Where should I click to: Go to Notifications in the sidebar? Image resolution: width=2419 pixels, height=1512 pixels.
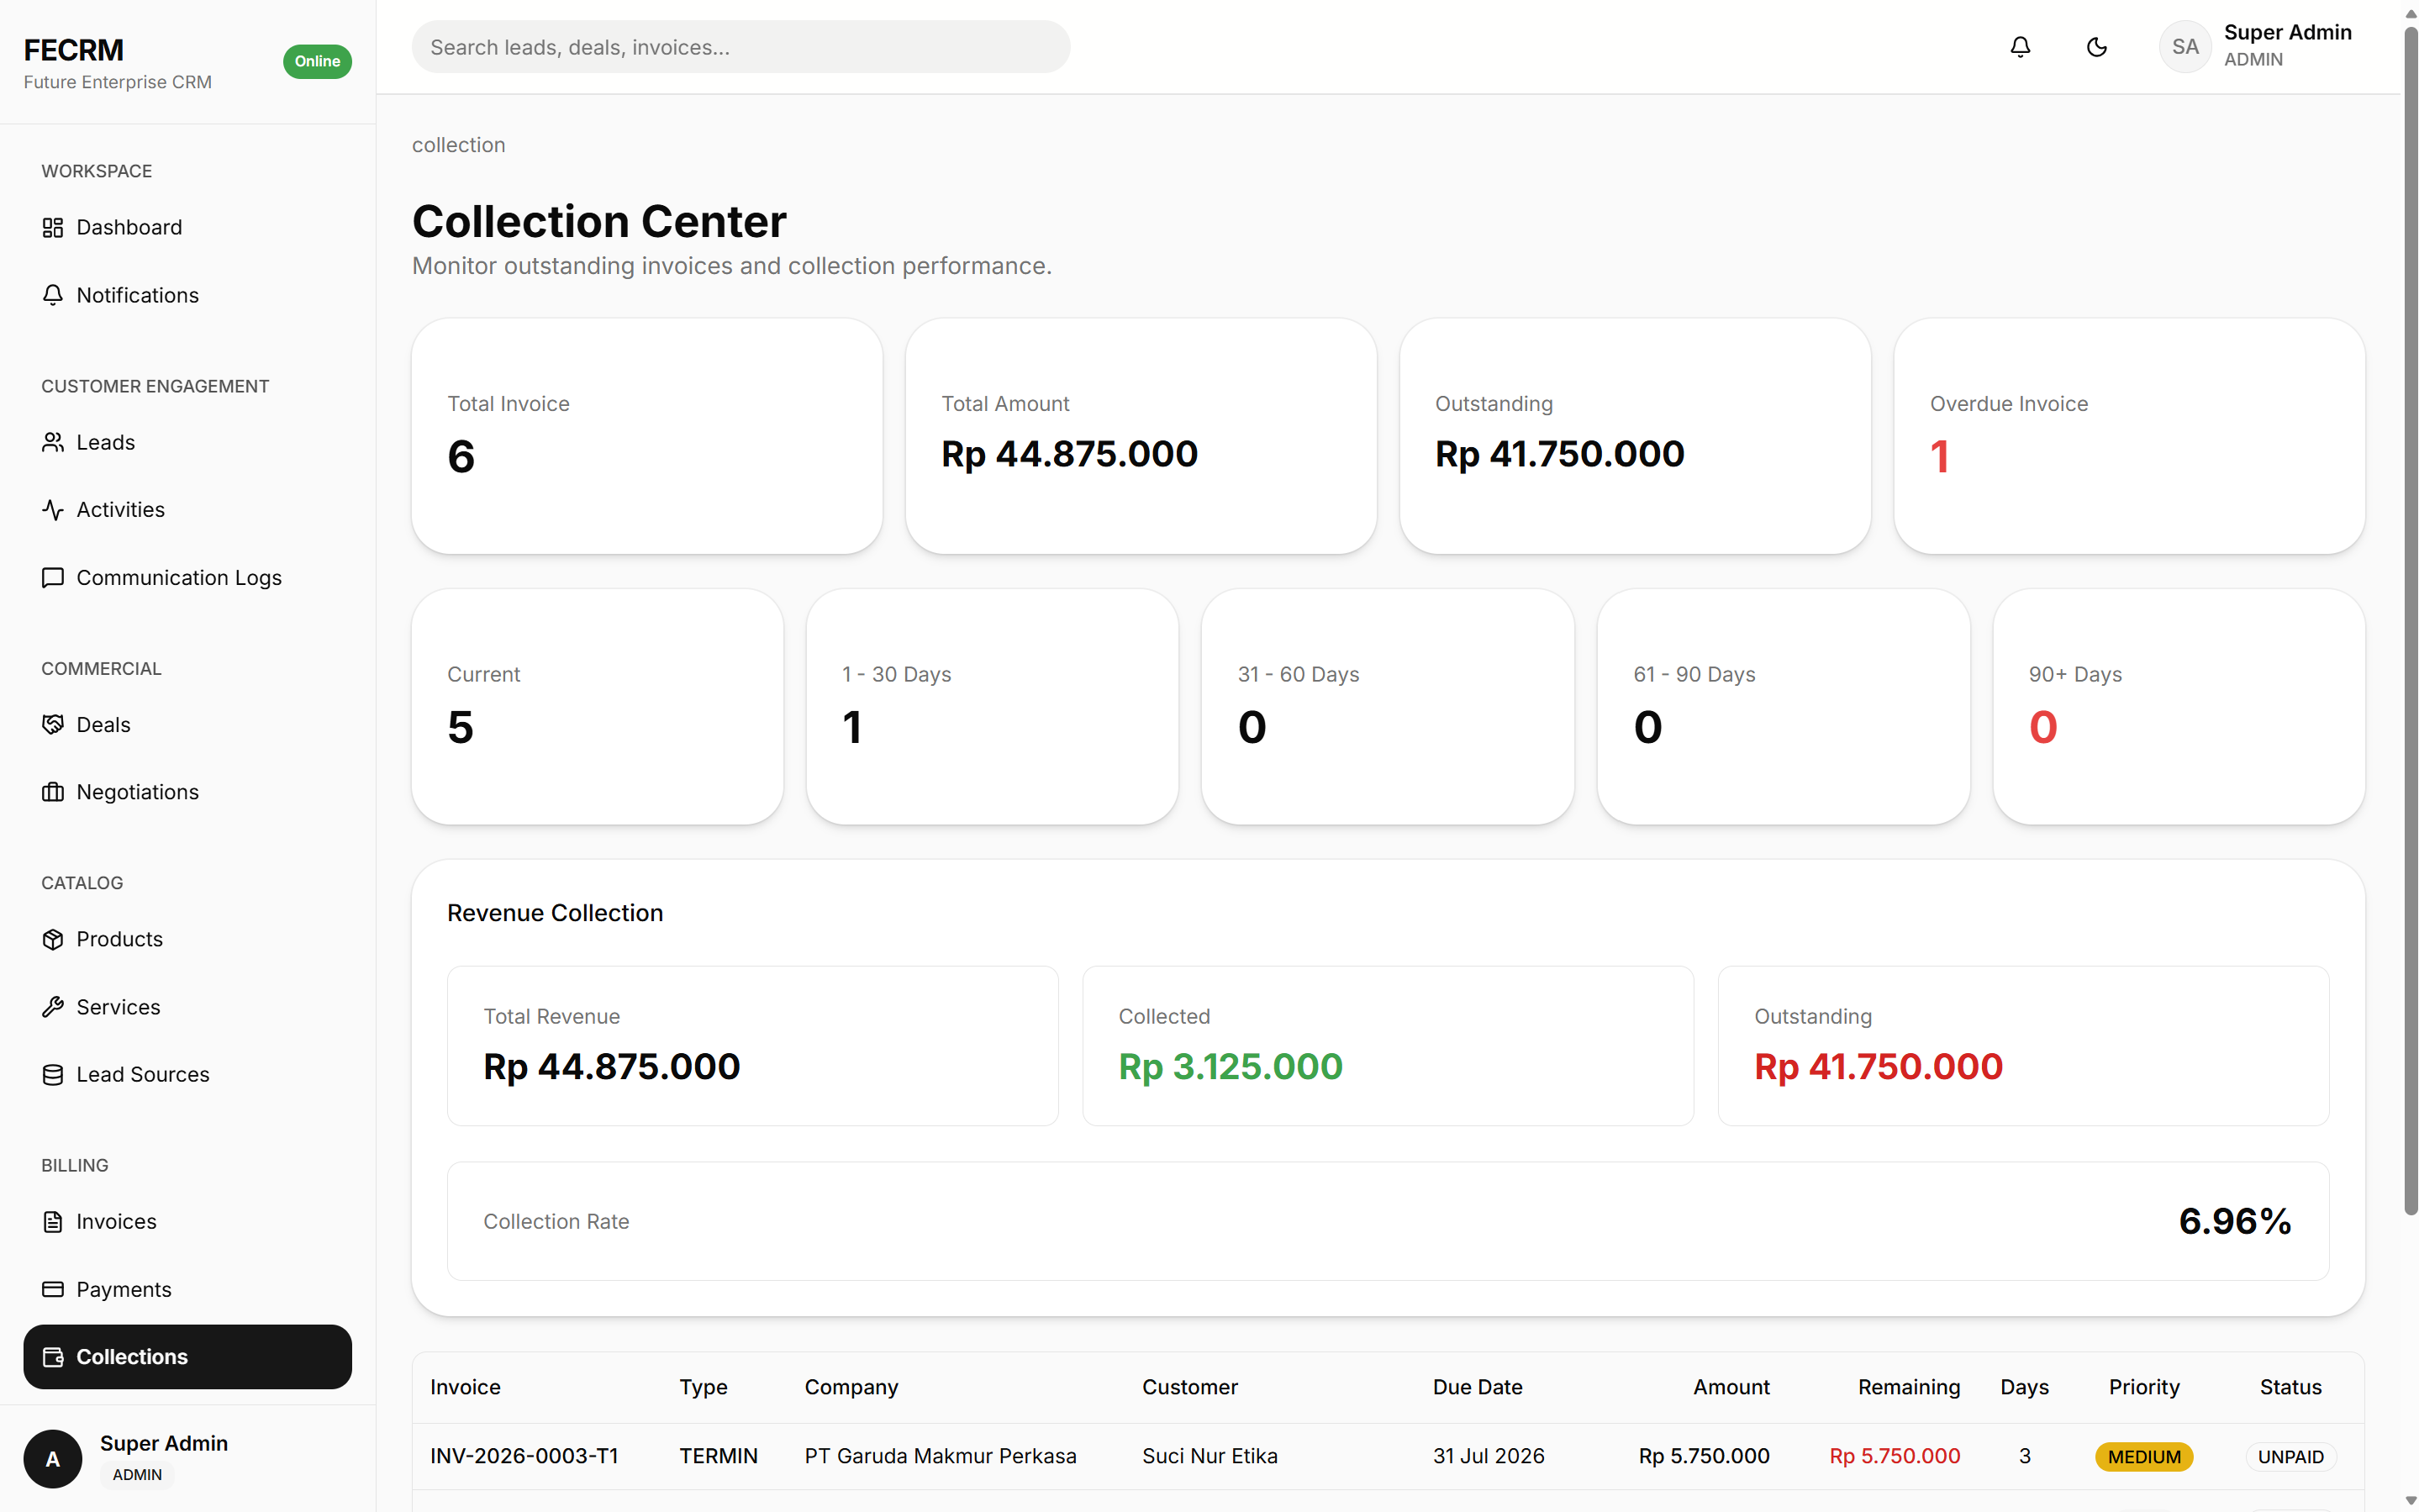pyautogui.click(x=188, y=295)
